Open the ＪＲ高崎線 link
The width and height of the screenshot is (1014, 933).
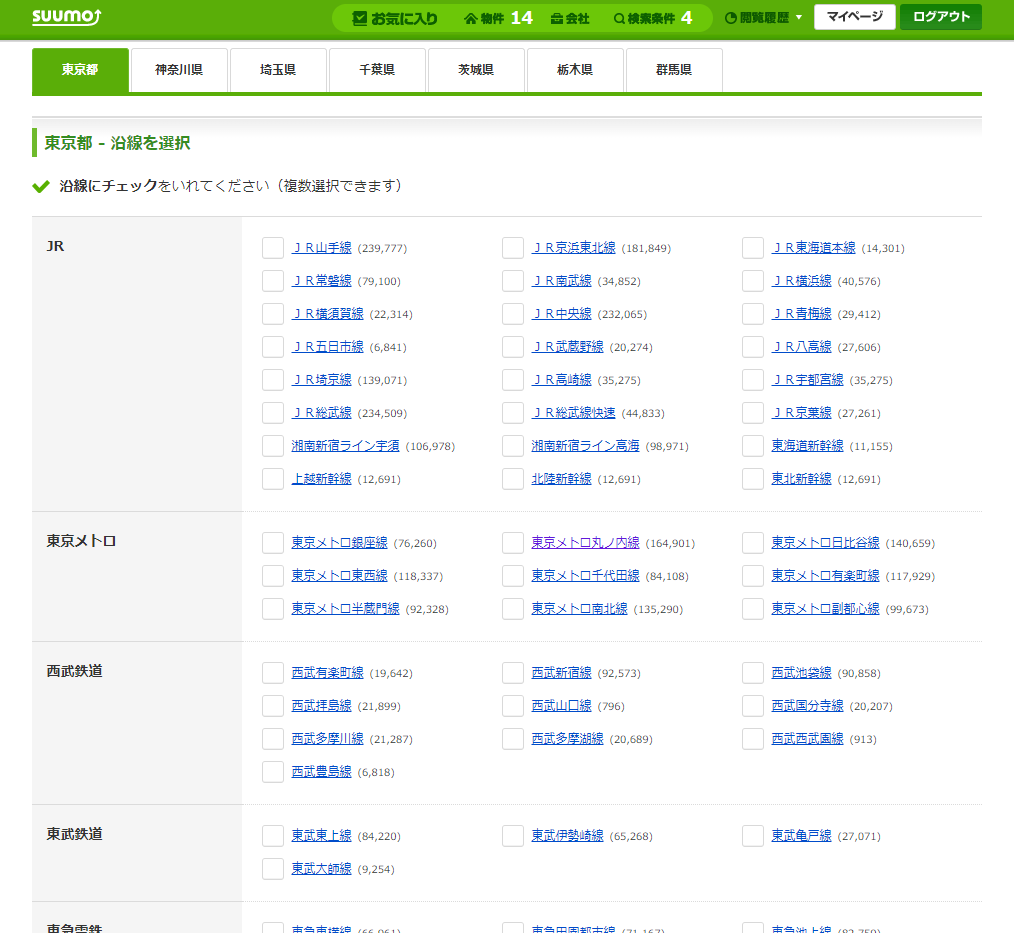(x=561, y=380)
